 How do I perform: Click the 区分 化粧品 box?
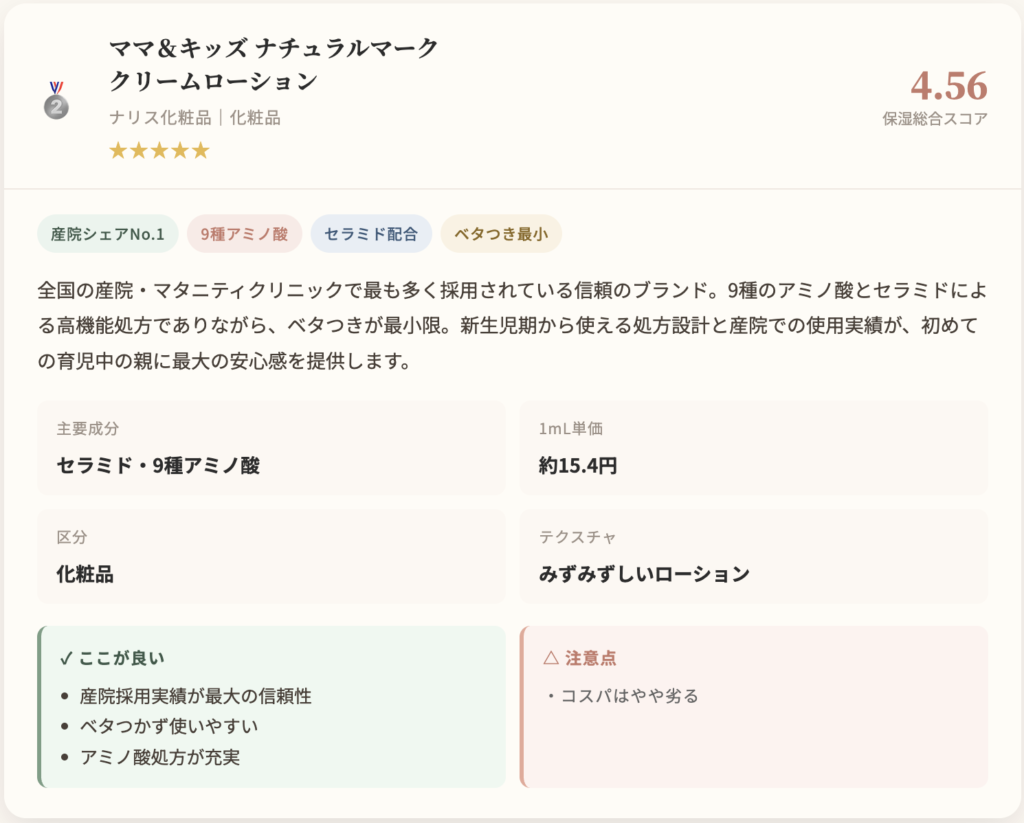[x=271, y=557]
